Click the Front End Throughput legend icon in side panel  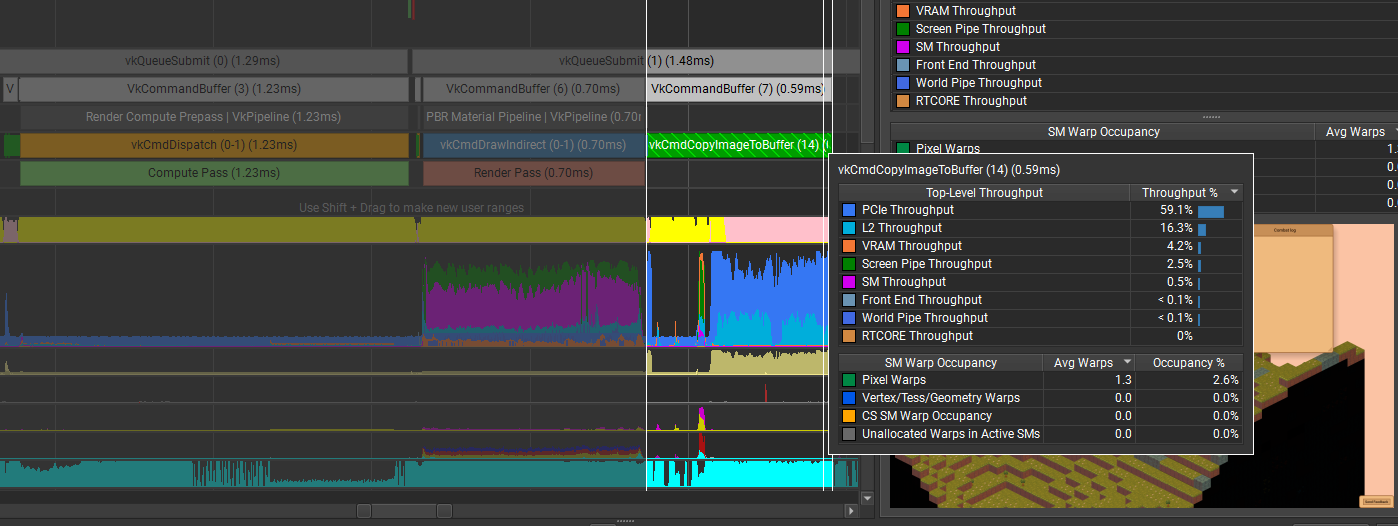point(903,65)
